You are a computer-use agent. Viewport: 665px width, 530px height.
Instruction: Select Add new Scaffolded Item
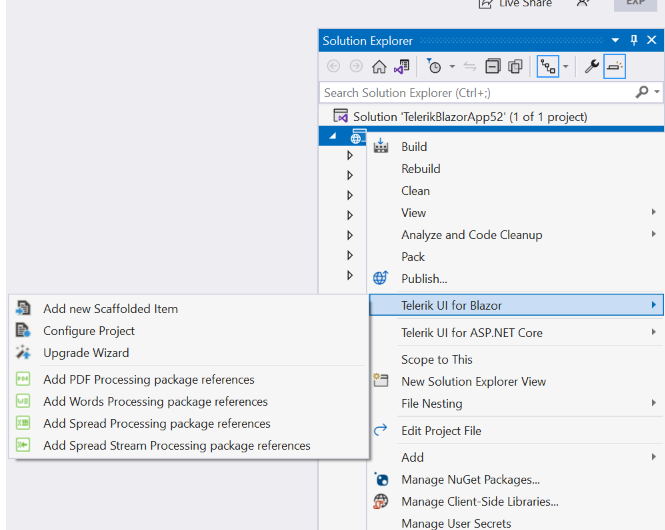pyautogui.click(x=110, y=309)
